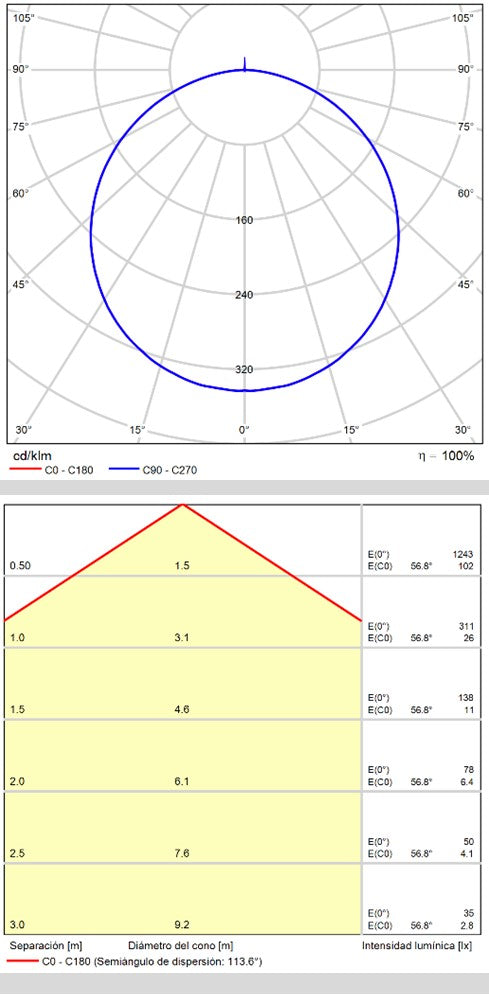The image size is (489, 995).
Task: Click the η = 100% efficiency text
Action: pyautogui.click(x=450, y=455)
